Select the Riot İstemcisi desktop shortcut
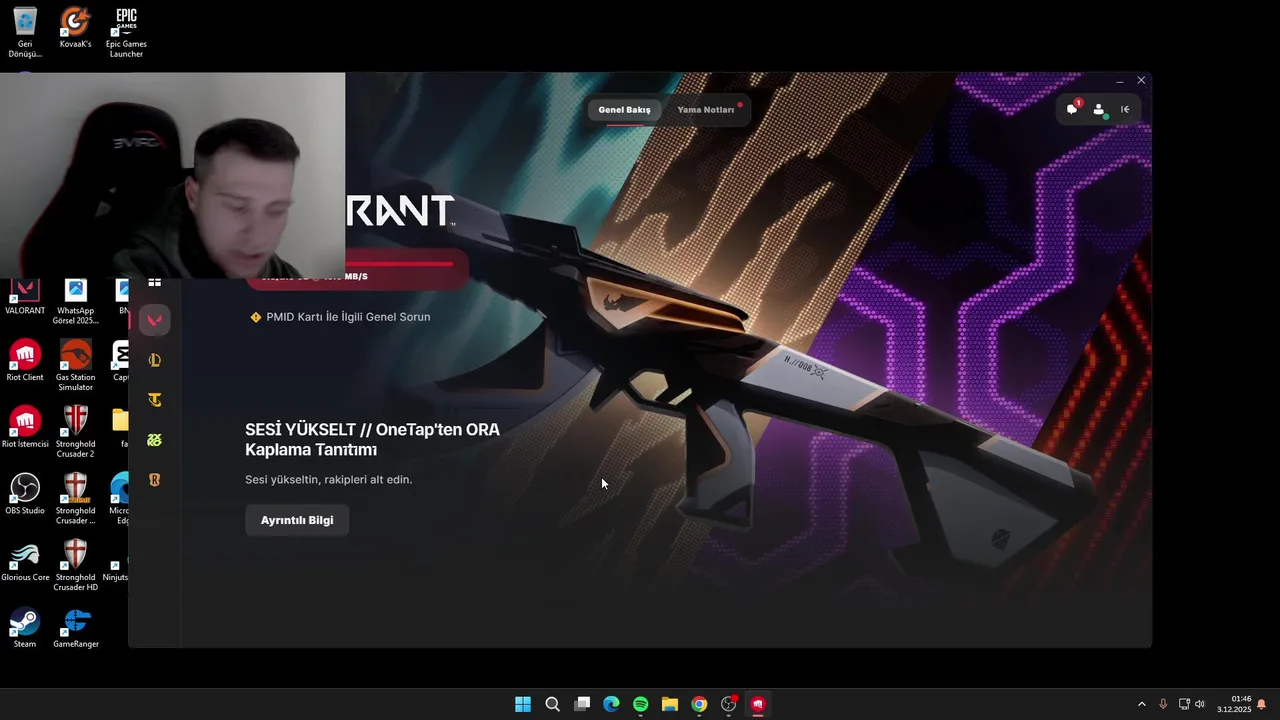Image resolution: width=1280 pixels, height=720 pixels. click(25, 427)
